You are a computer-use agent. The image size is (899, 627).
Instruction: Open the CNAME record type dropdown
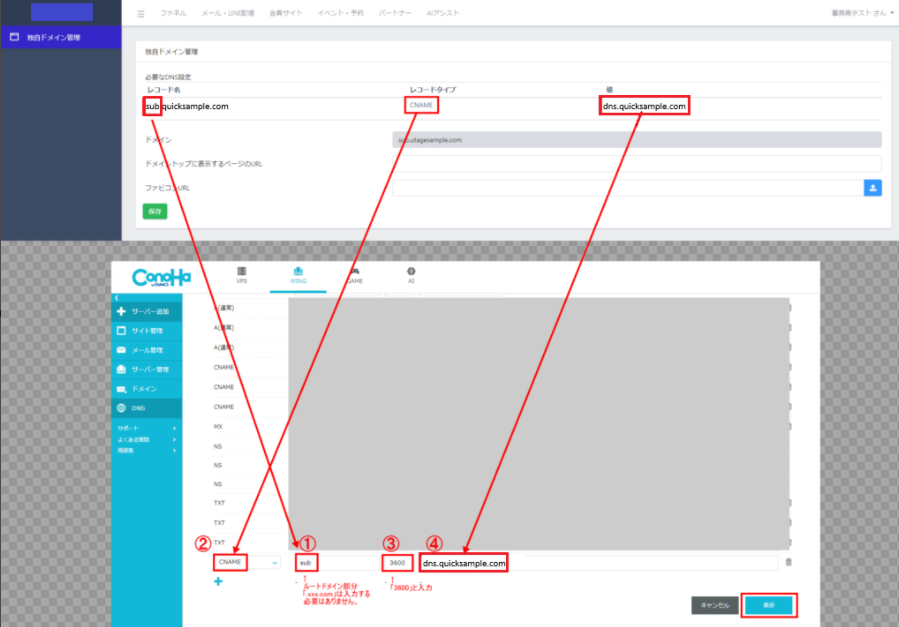[247, 563]
